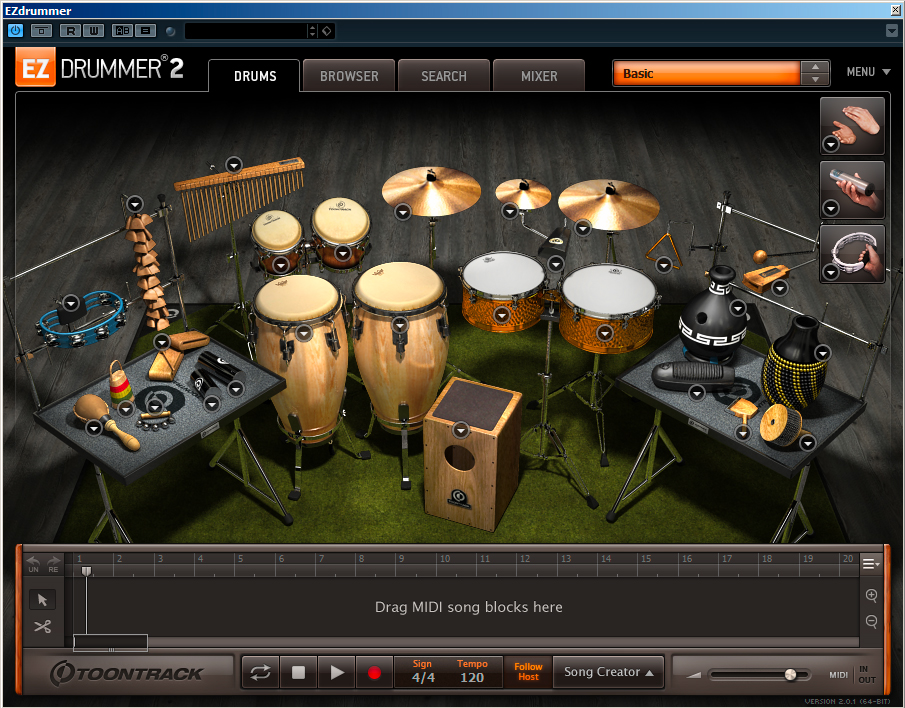Click the shaker in hand thumbnail

tap(852, 190)
